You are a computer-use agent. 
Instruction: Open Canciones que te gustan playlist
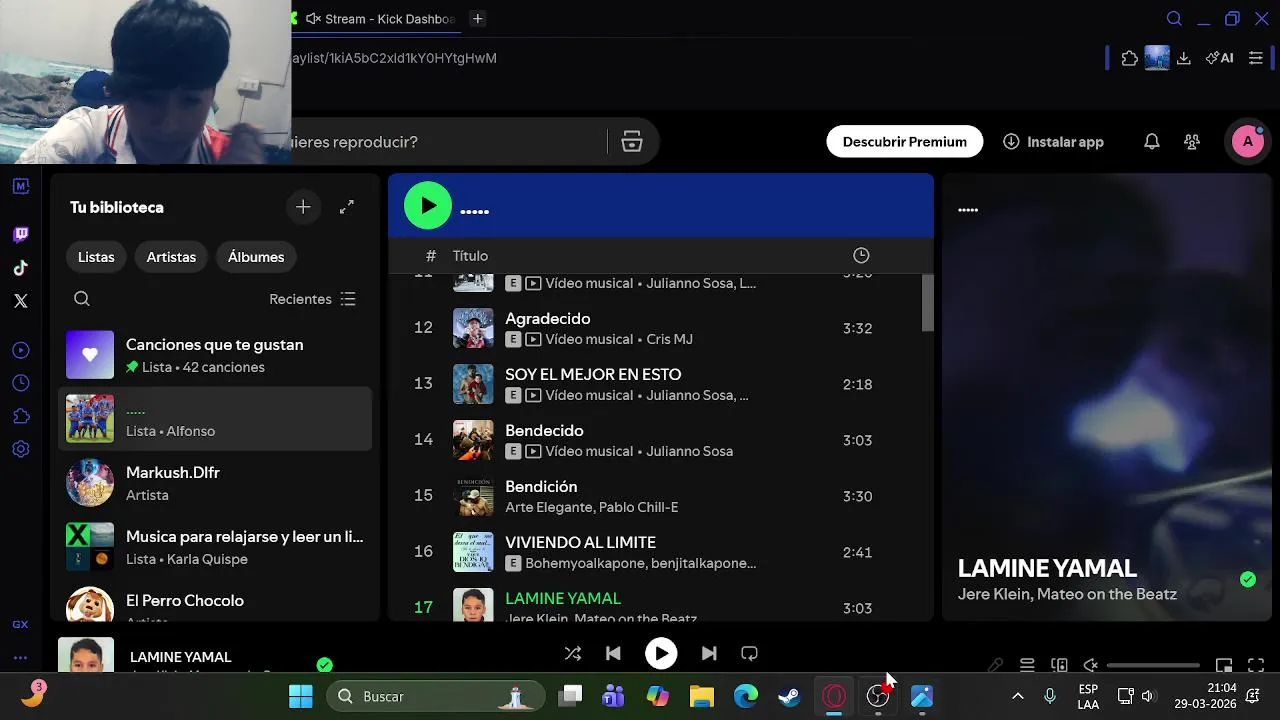pyautogui.click(x=215, y=355)
